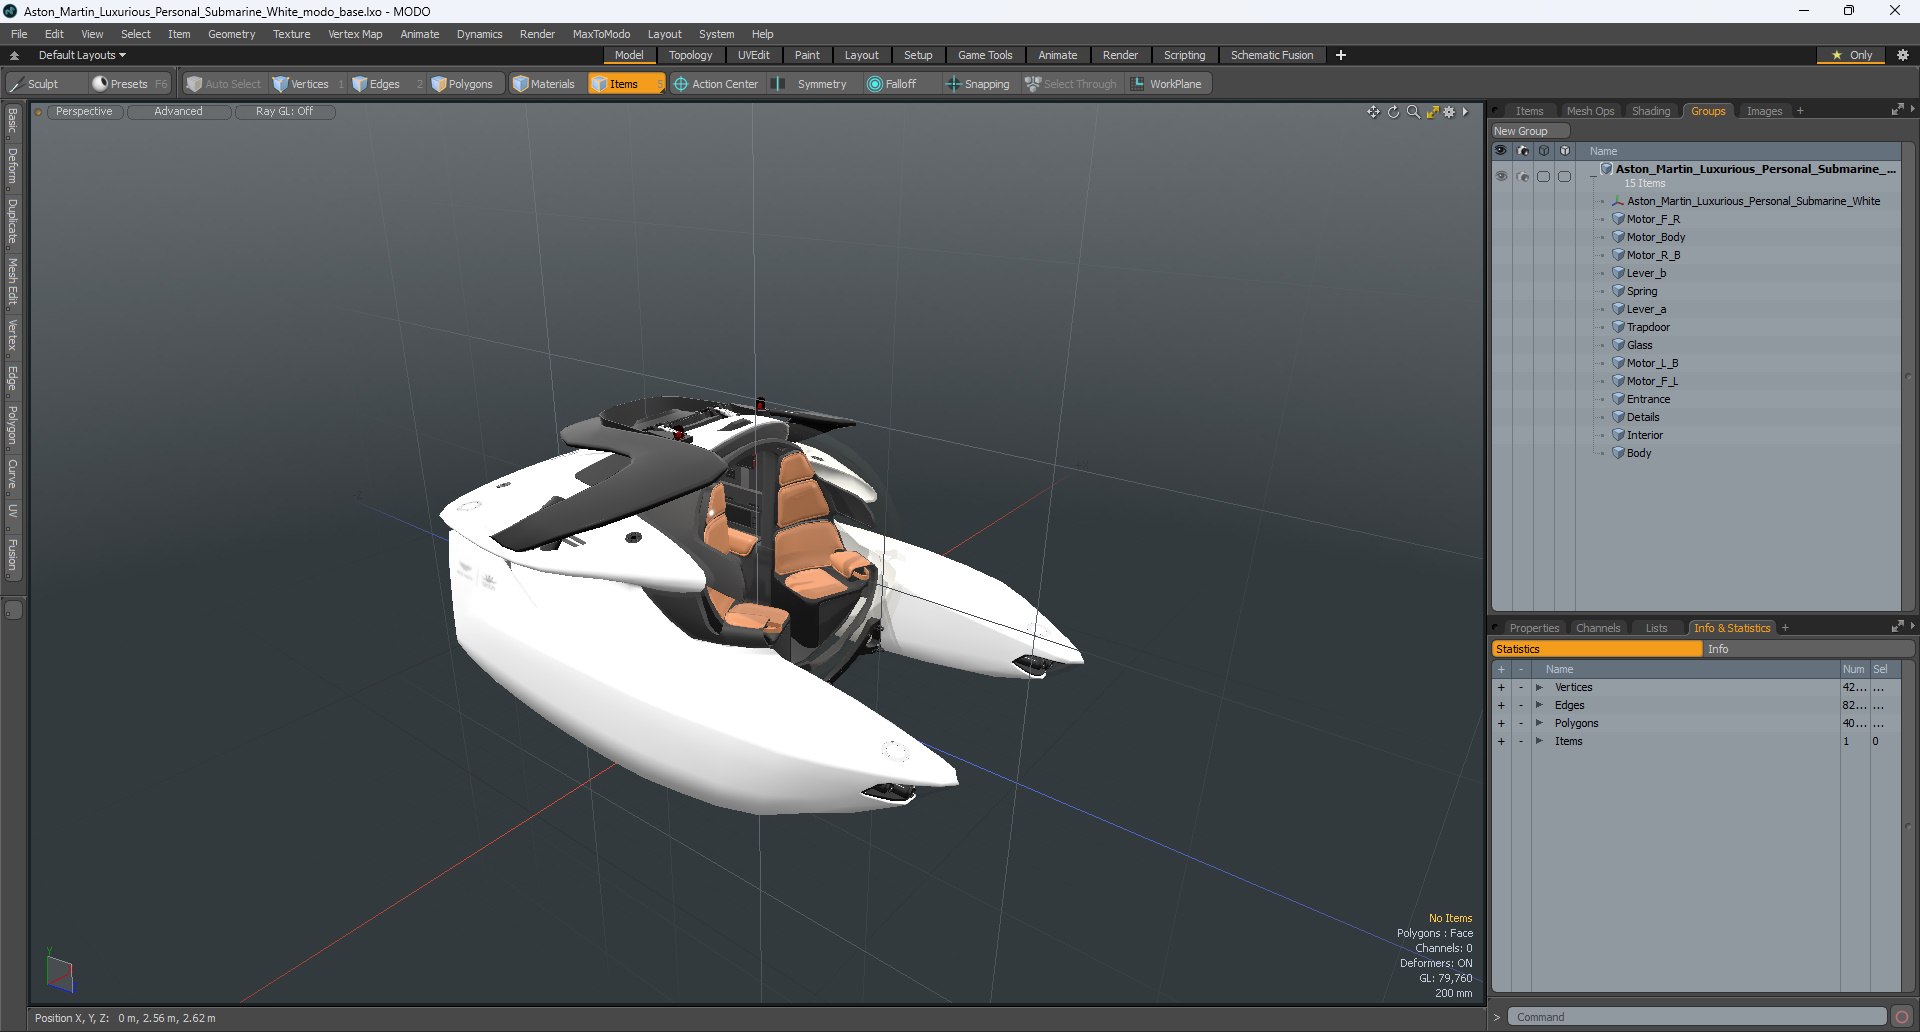Expand the Polygons statistics row
1920x1032 pixels.
(1539, 723)
